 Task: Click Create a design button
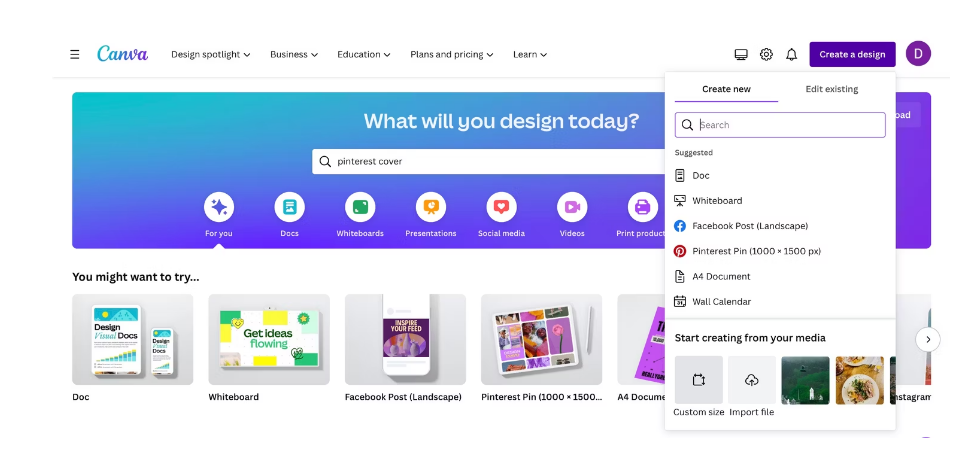(852, 54)
